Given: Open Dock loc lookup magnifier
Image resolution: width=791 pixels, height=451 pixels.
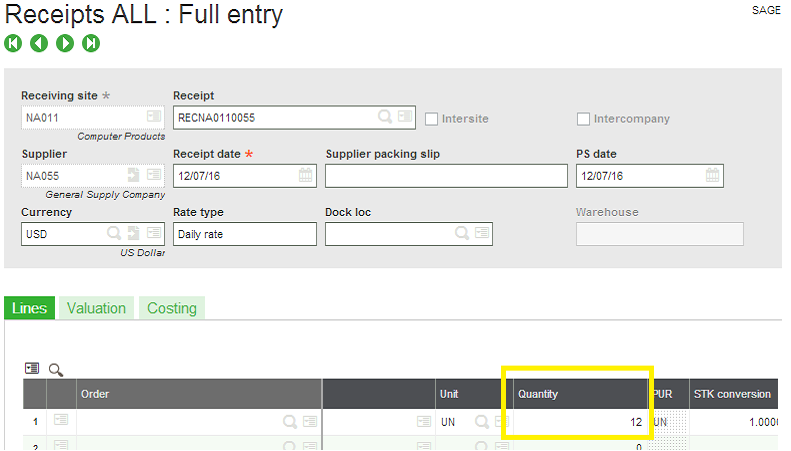Looking at the screenshot, I should 462,233.
